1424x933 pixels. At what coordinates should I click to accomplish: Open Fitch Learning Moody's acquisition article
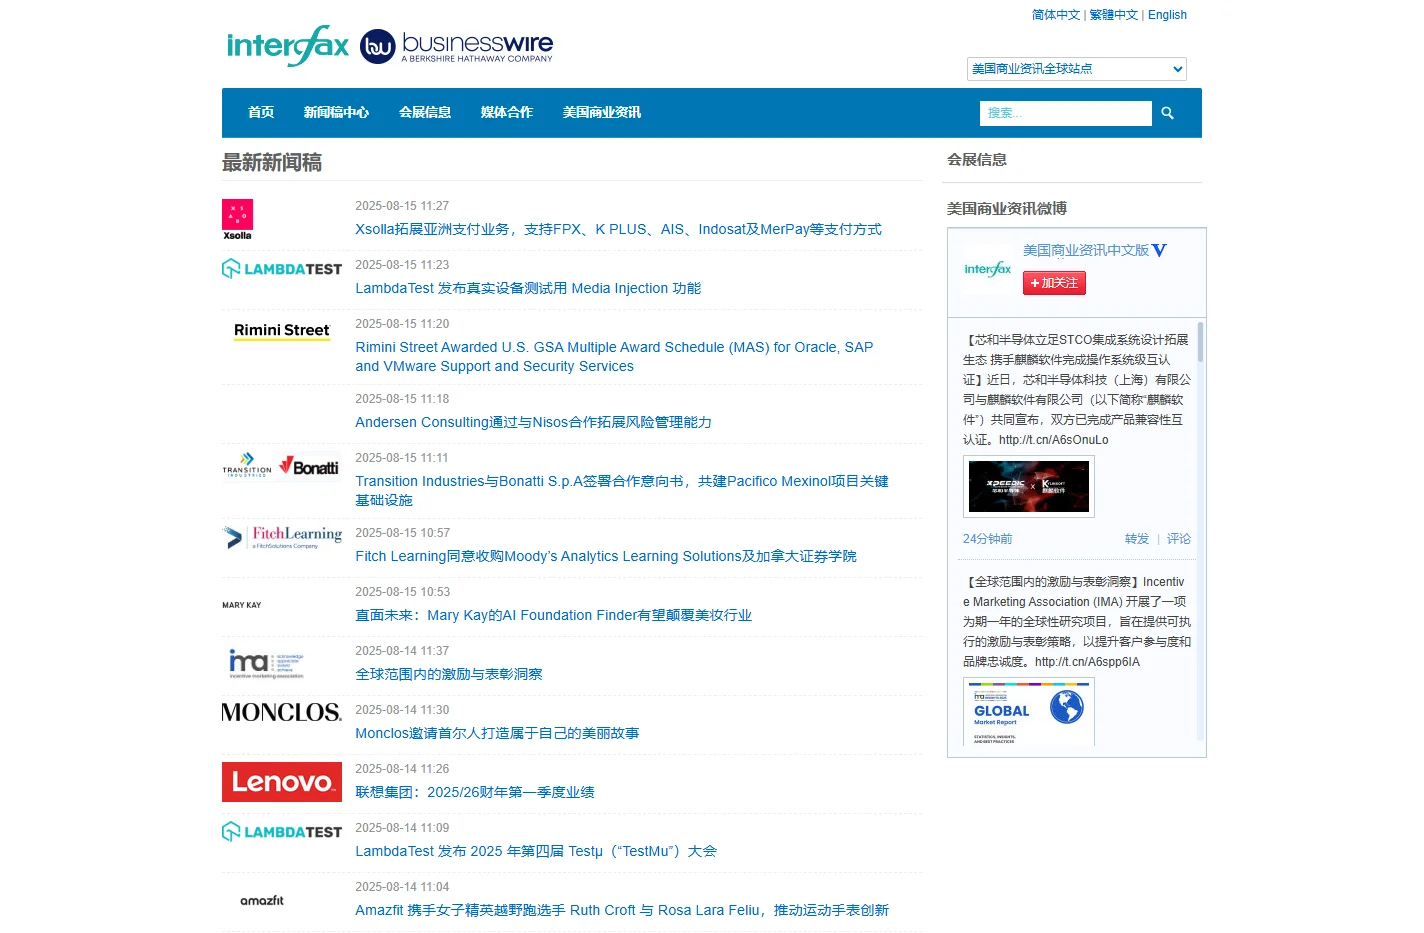click(x=606, y=556)
